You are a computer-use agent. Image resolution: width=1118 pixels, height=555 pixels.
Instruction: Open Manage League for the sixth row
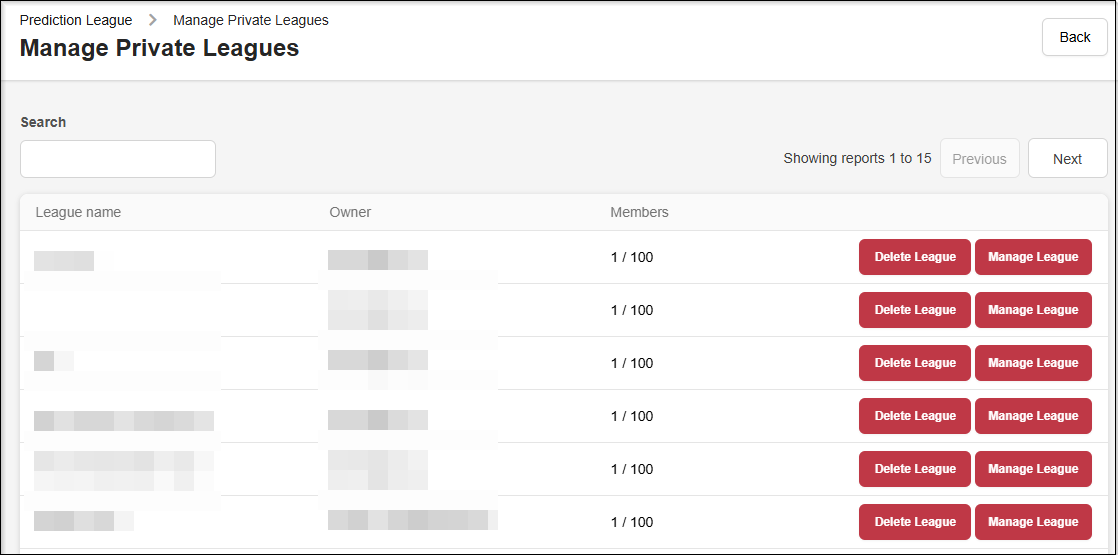(x=1033, y=522)
